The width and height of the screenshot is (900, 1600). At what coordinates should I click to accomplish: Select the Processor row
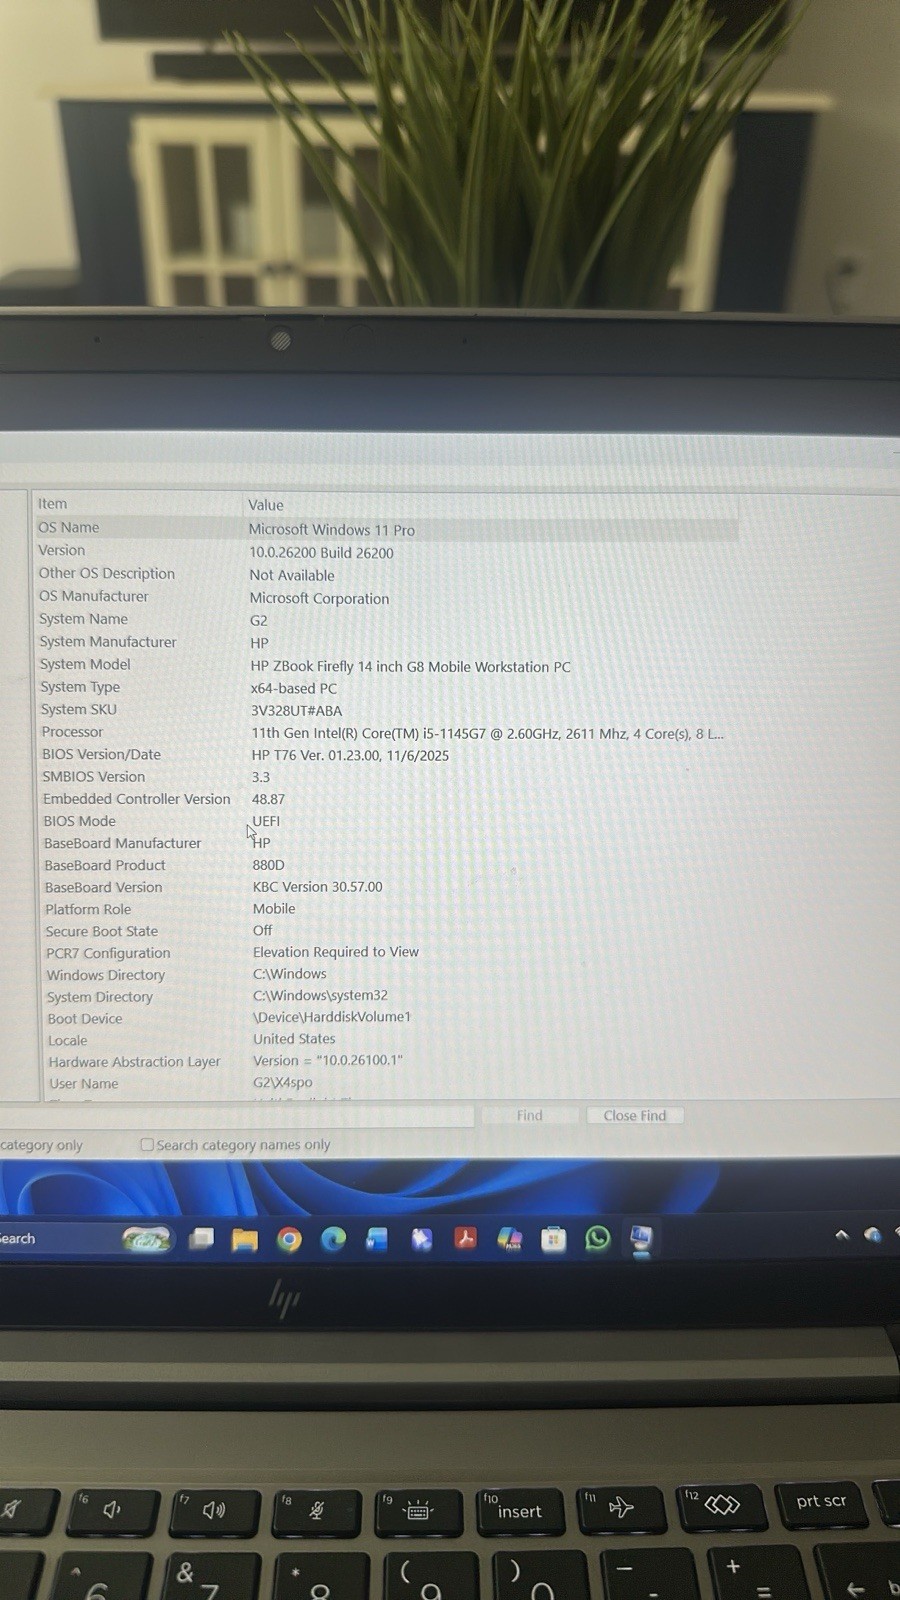(386, 732)
